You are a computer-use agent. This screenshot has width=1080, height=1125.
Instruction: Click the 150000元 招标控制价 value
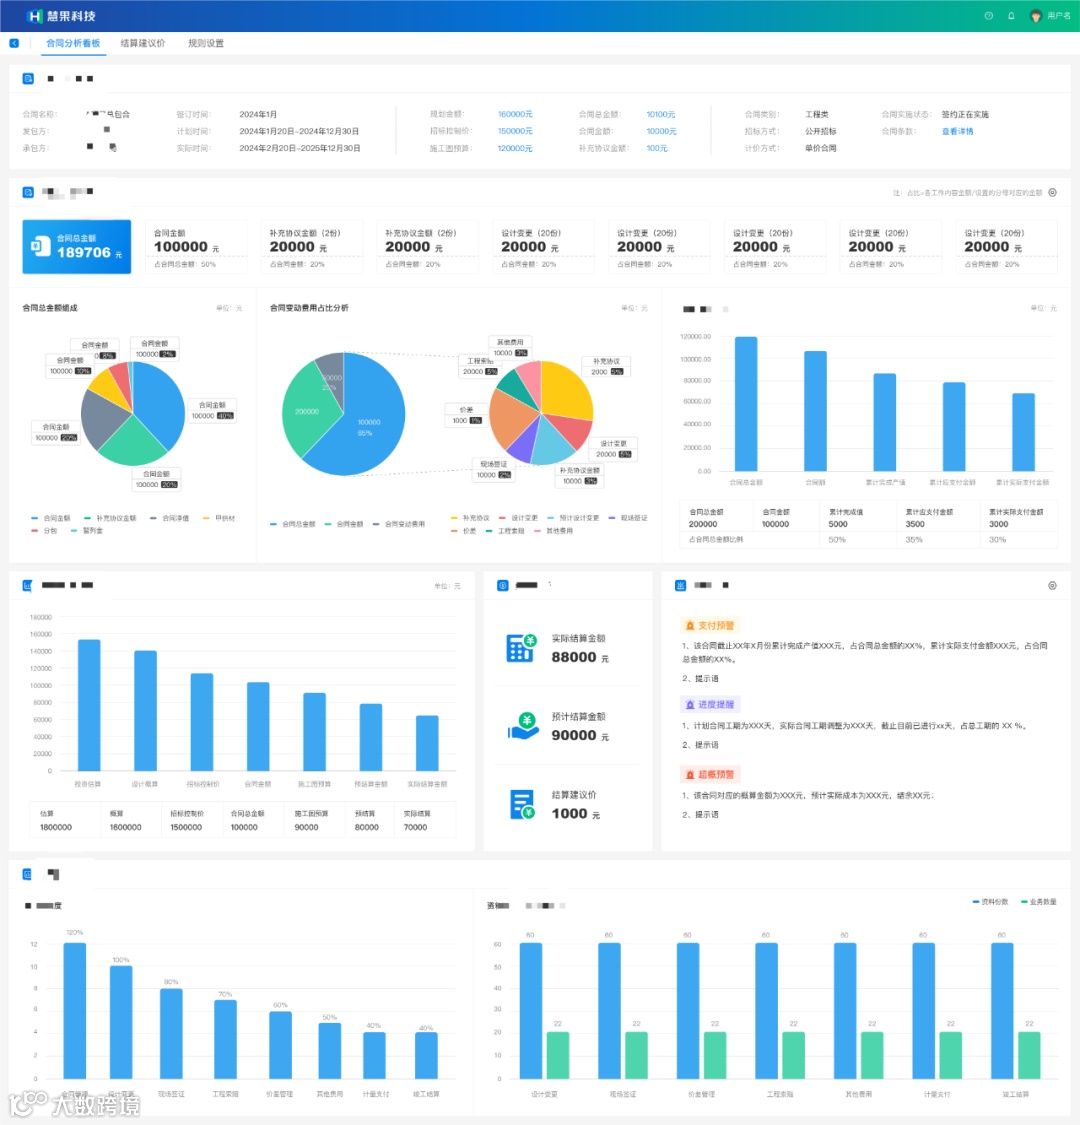[x=515, y=131]
